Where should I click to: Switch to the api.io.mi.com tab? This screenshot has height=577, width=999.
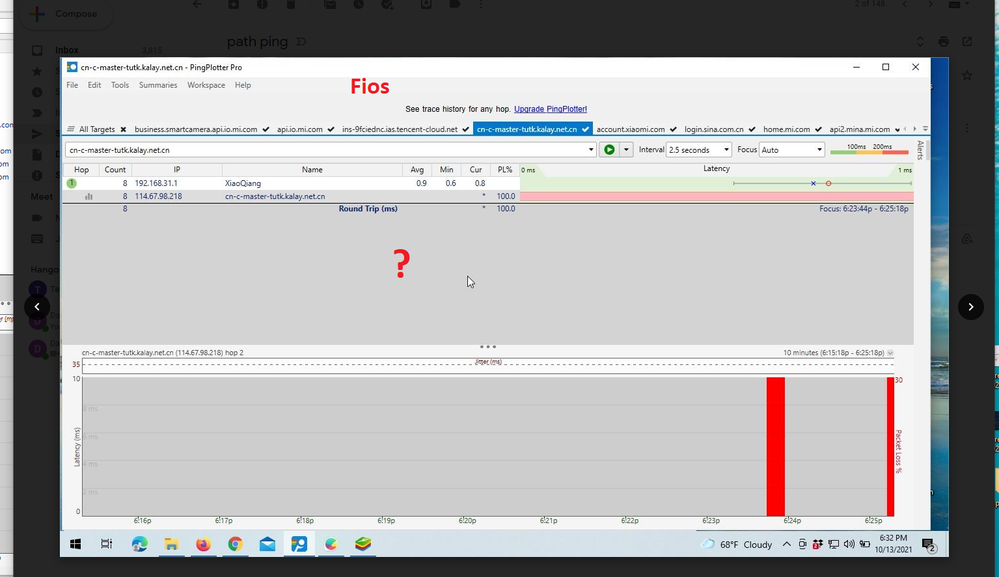click(299, 129)
